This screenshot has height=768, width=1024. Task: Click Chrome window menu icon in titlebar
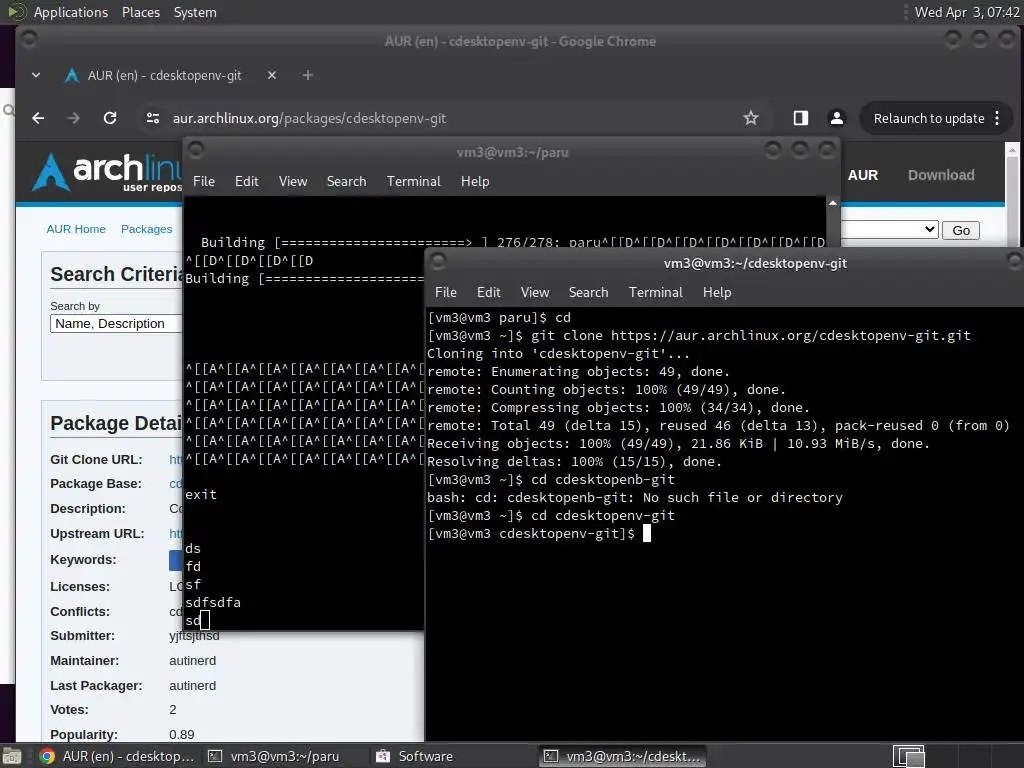[x=28, y=40]
